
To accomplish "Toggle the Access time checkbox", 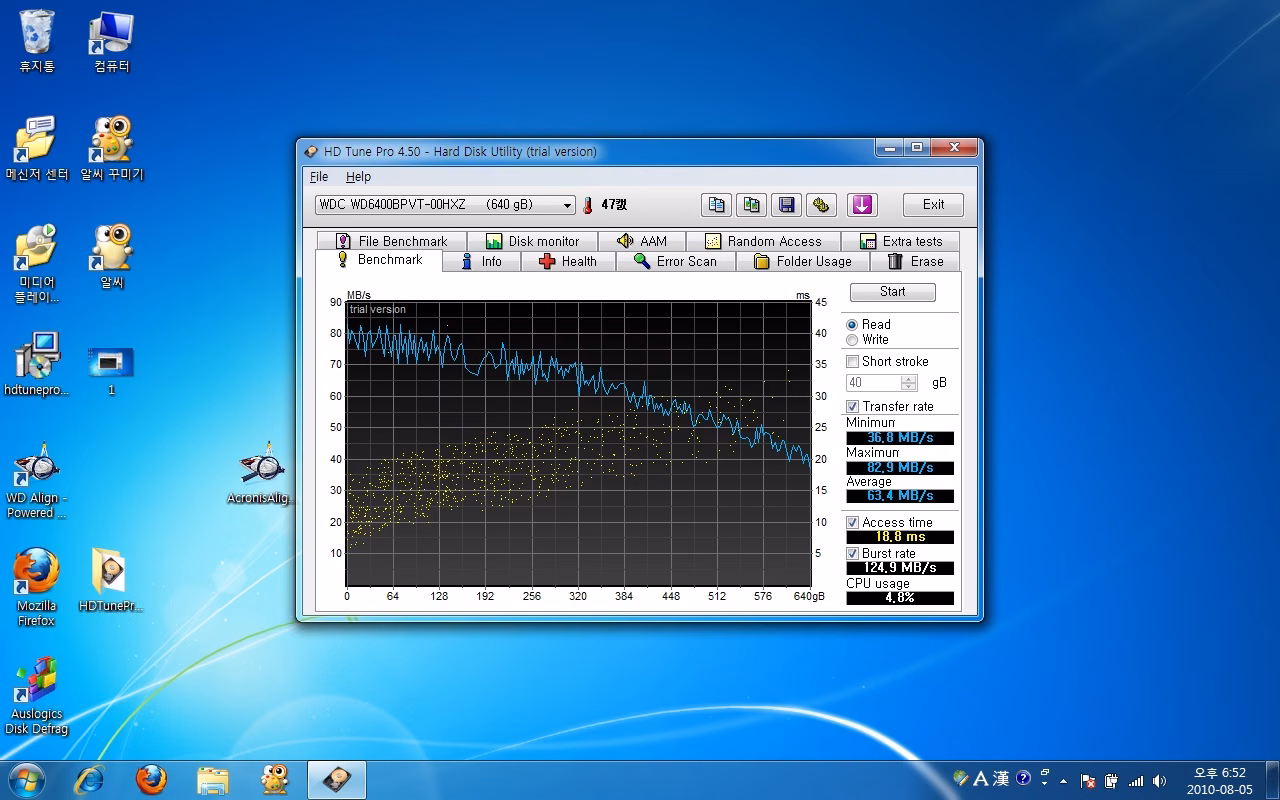I will (x=853, y=522).
